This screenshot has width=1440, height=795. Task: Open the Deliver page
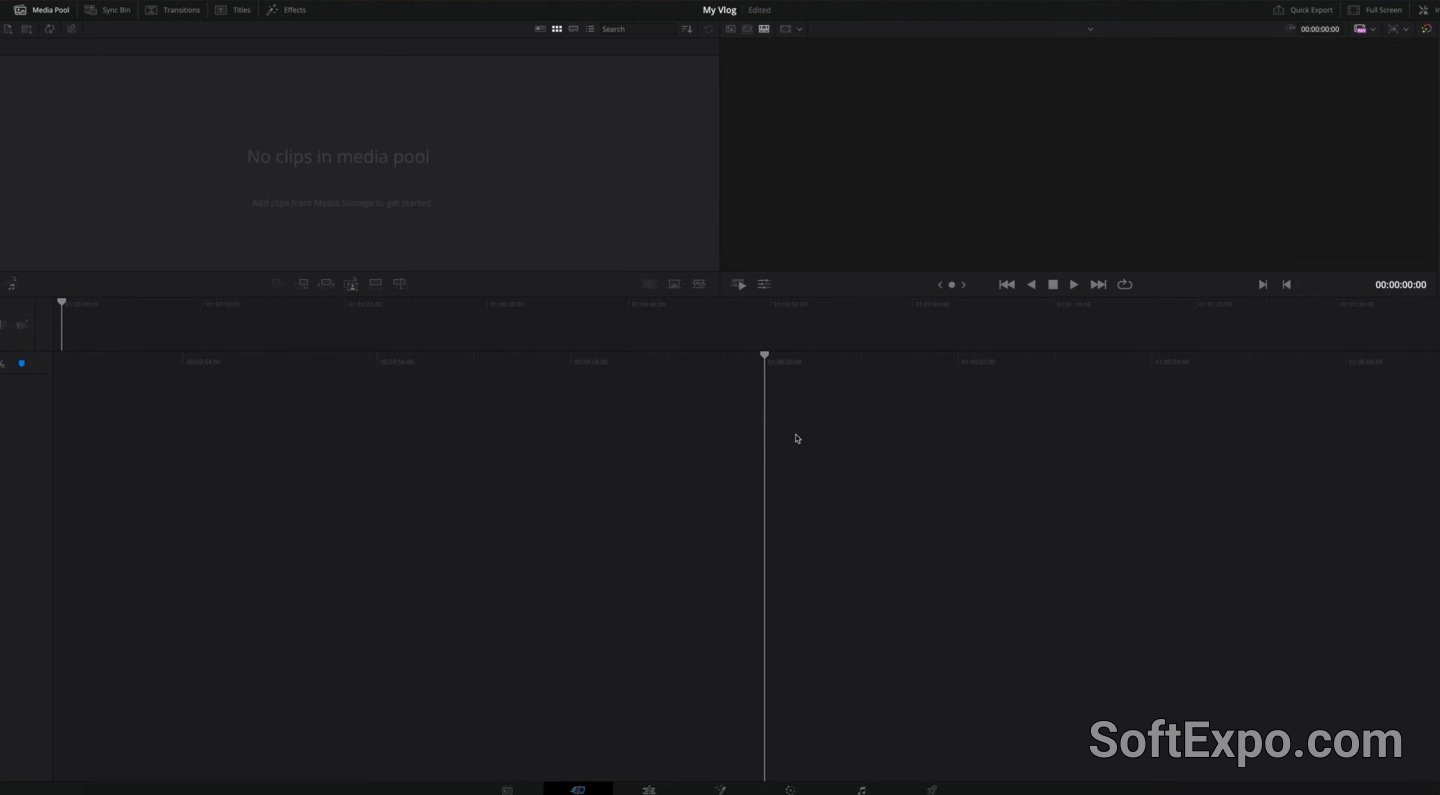point(931,790)
